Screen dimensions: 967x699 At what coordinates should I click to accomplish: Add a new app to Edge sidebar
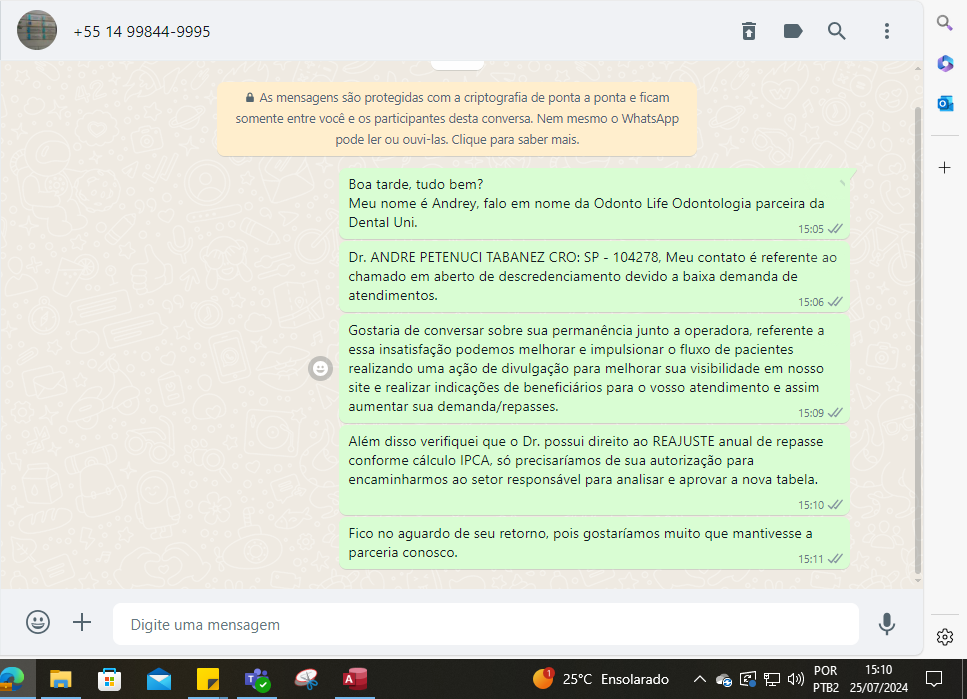(x=944, y=167)
